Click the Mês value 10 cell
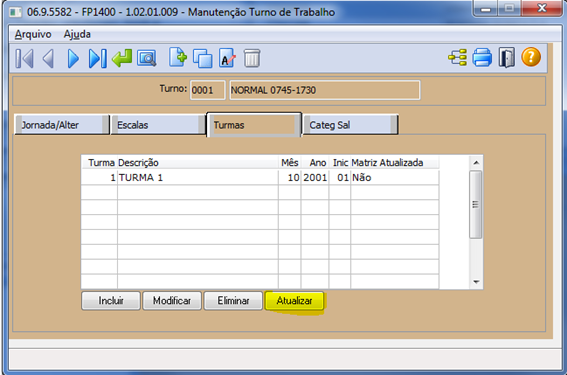This screenshot has width=567, height=375. pyautogui.click(x=289, y=178)
